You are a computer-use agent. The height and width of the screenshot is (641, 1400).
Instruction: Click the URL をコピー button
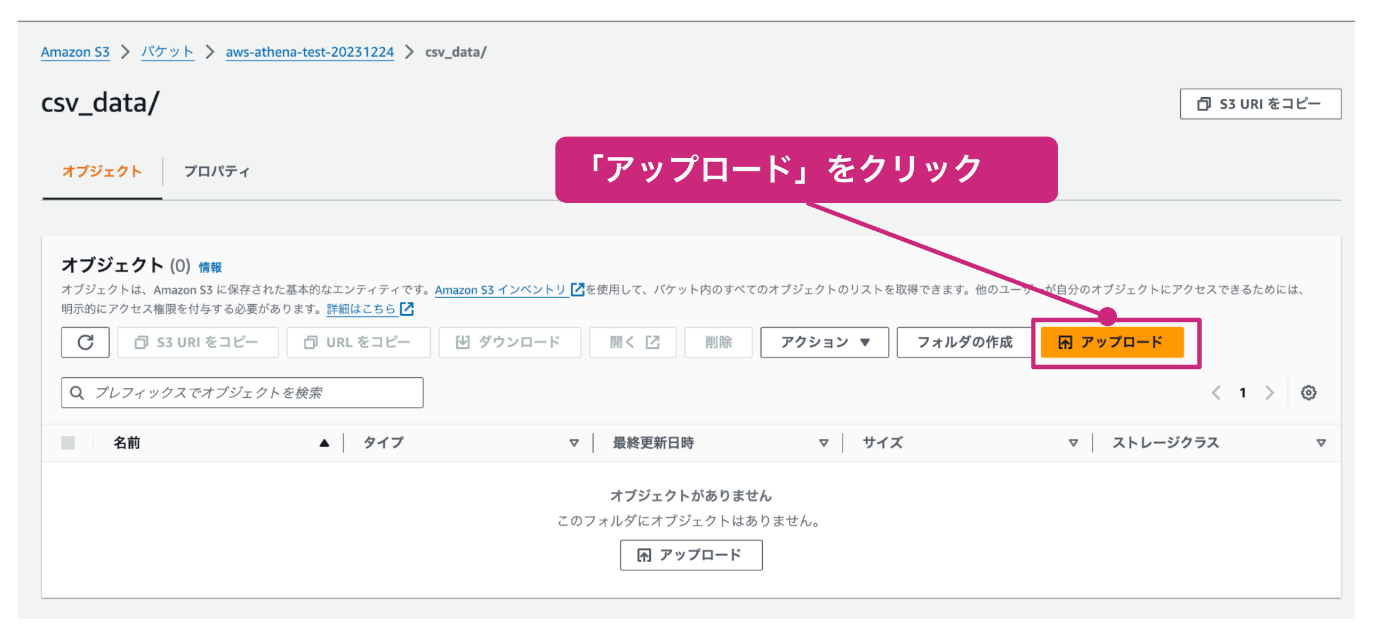point(359,342)
